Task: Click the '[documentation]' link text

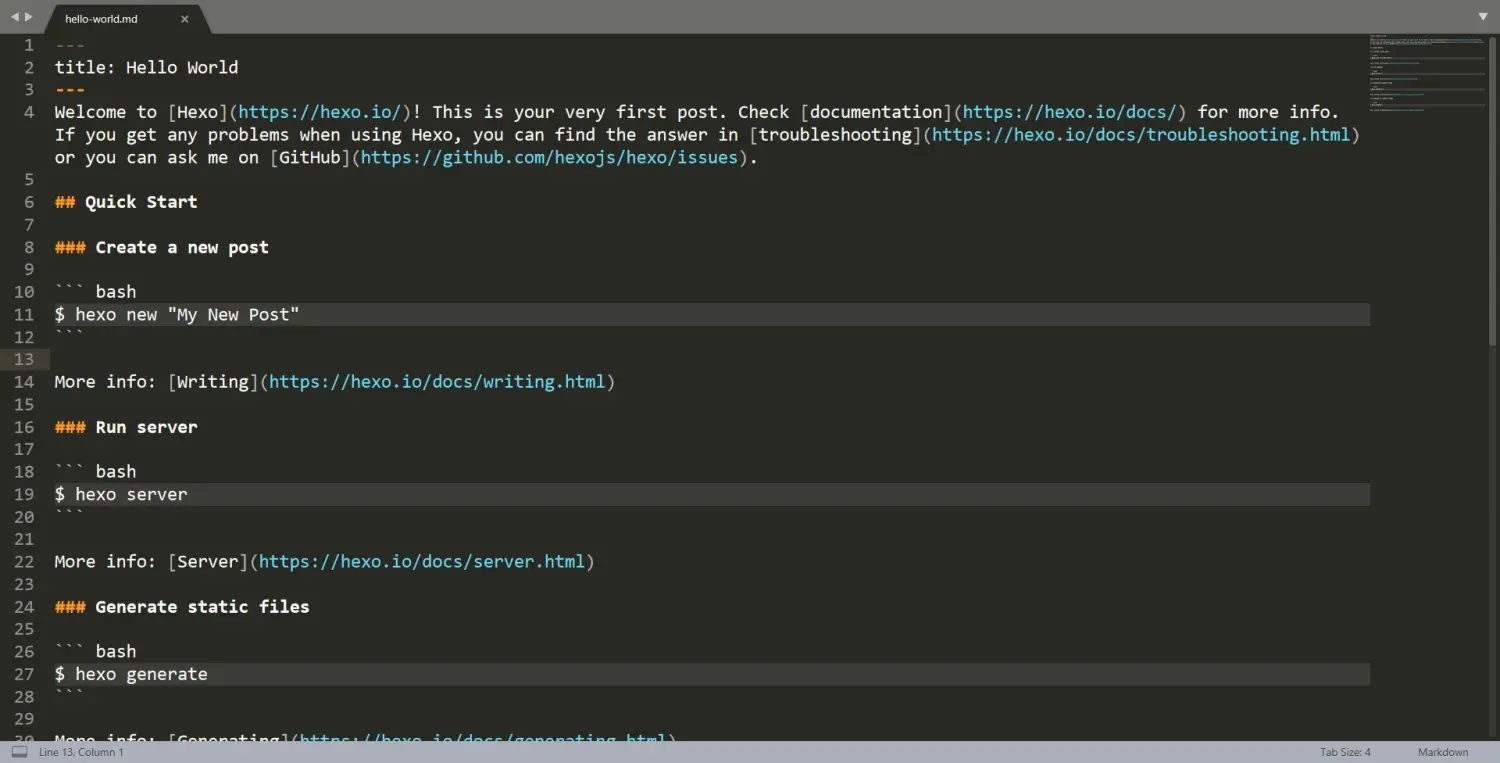Action: coord(876,112)
